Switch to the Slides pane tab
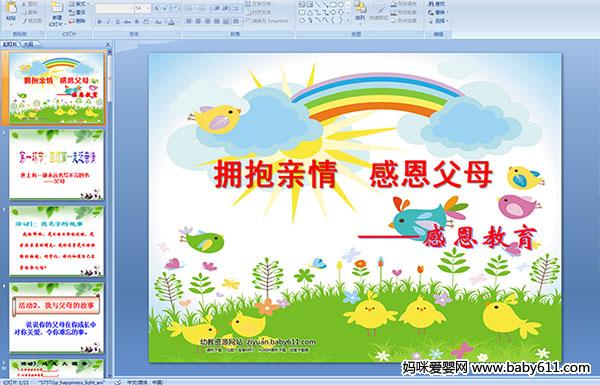Image resolution: width=600 pixels, height=385 pixels. 10,44
